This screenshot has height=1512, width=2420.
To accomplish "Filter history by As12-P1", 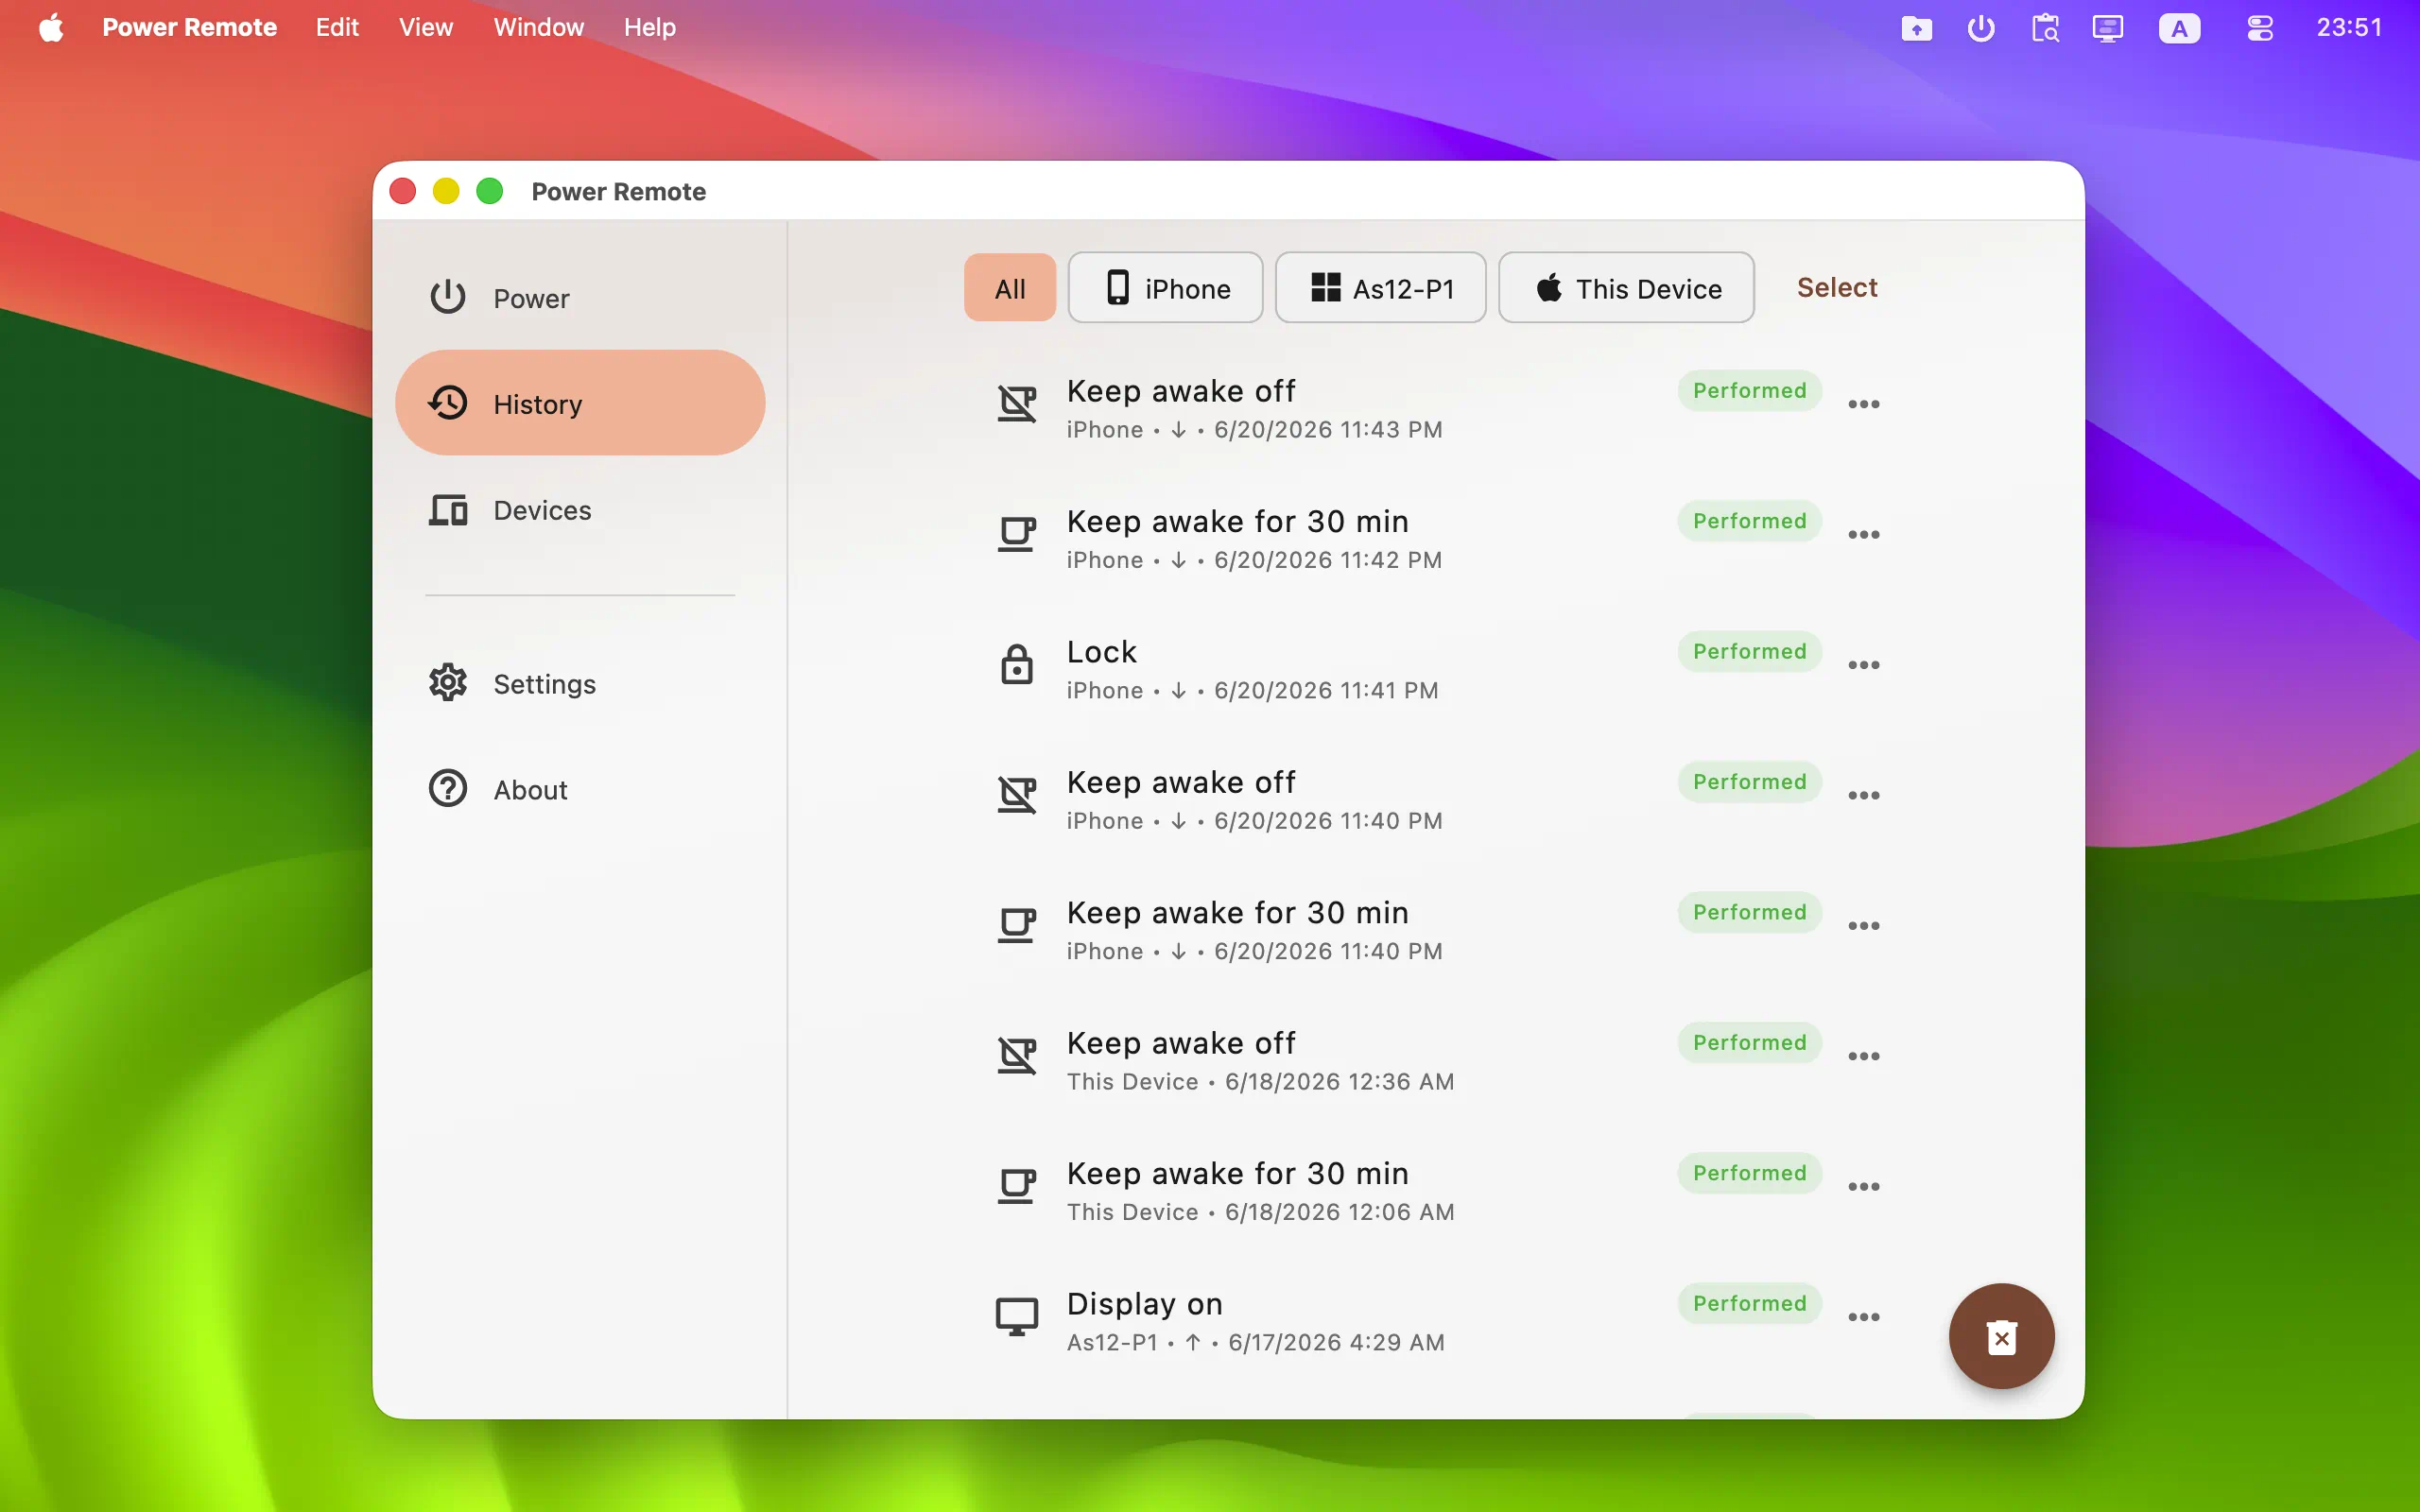I will (1380, 288).
